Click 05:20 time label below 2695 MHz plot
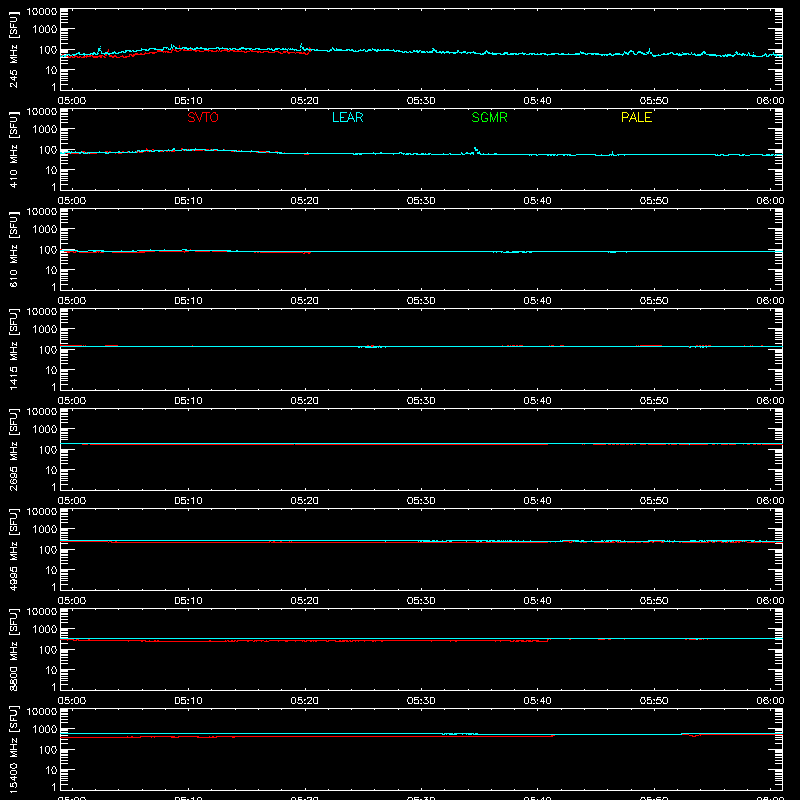Image resolution: width=800 pixels, height=800 pixels. [x=305, y=501]
